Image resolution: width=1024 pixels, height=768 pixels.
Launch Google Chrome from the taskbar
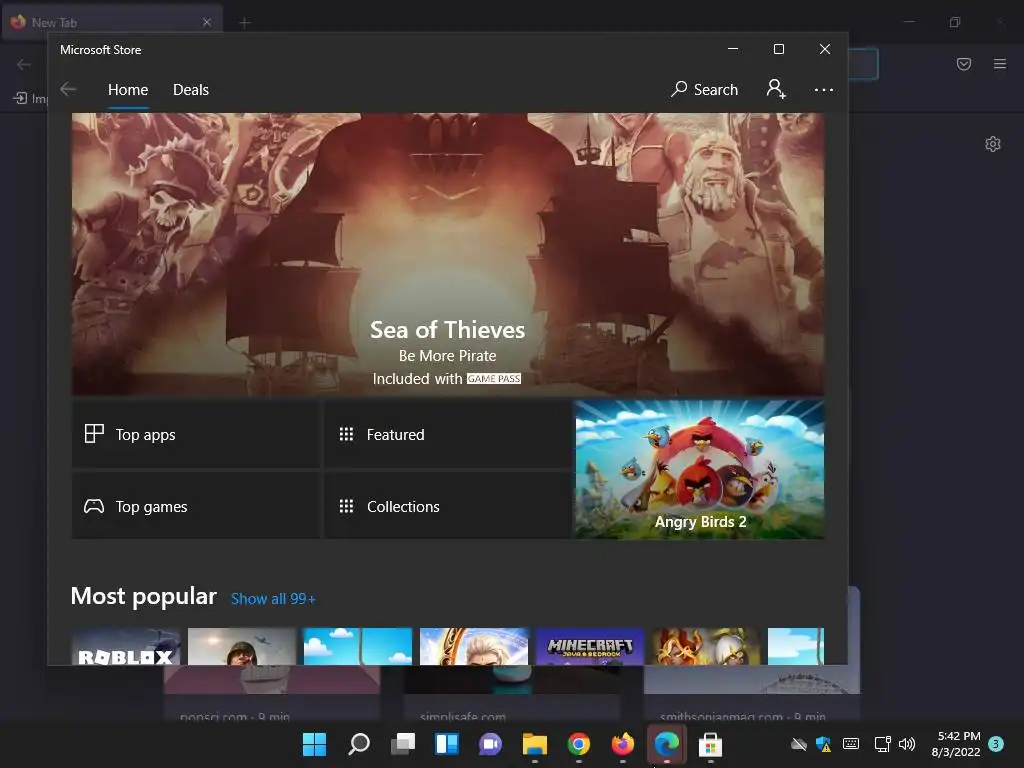tap(579, 744)
